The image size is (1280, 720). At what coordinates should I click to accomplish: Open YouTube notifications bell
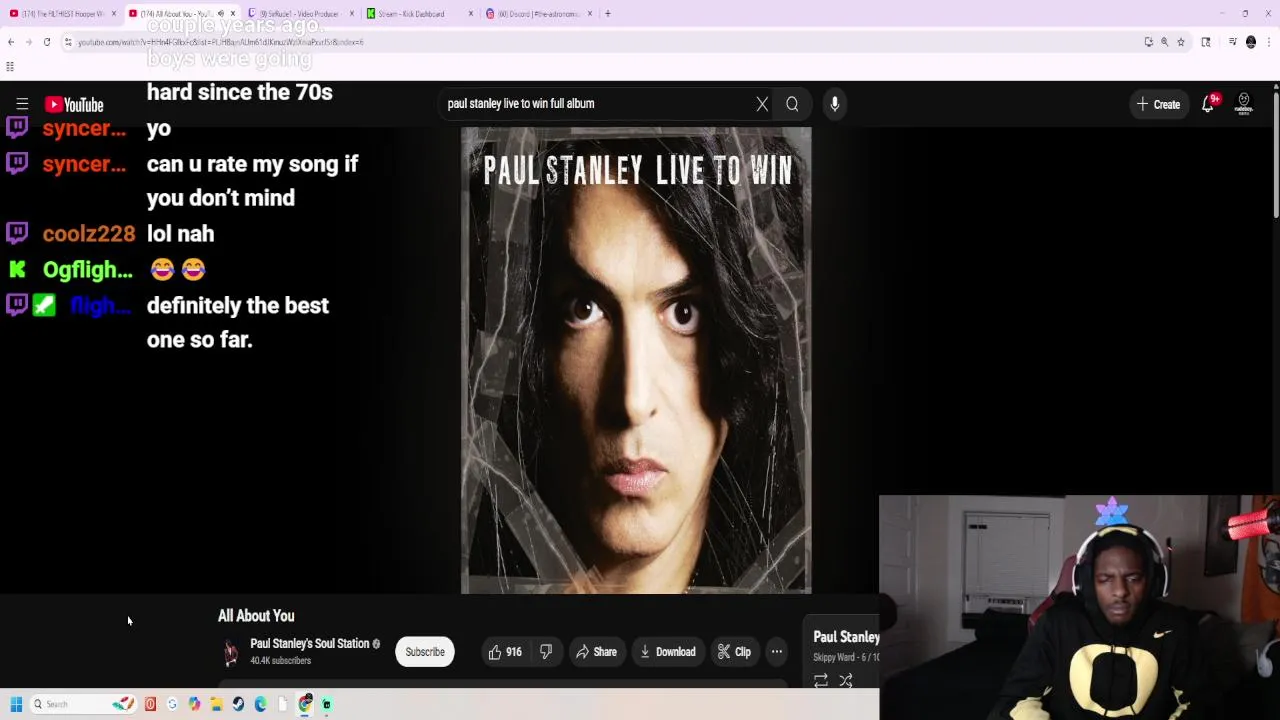[x=1208, y=104]
